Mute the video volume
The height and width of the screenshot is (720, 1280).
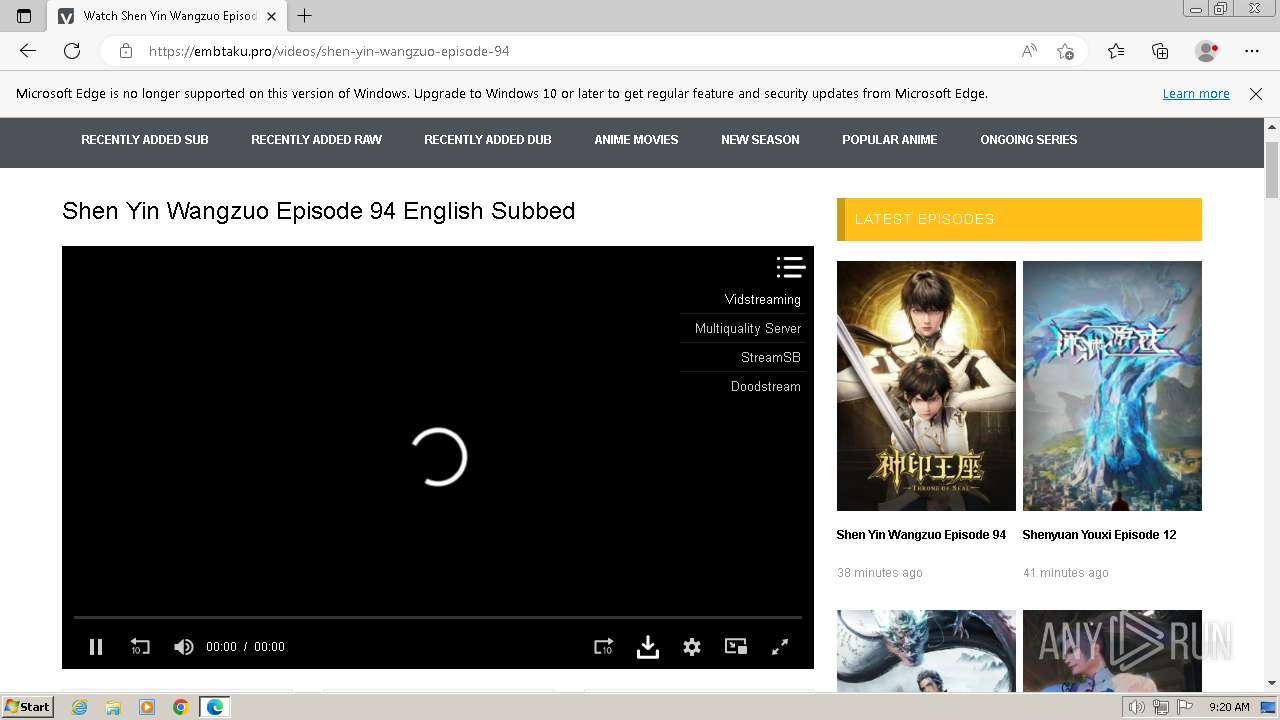coord(183,647)
